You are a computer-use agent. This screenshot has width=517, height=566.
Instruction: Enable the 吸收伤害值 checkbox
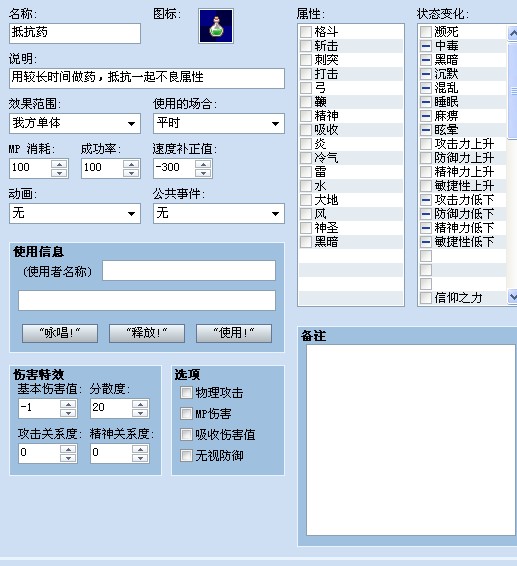[186, 434]
